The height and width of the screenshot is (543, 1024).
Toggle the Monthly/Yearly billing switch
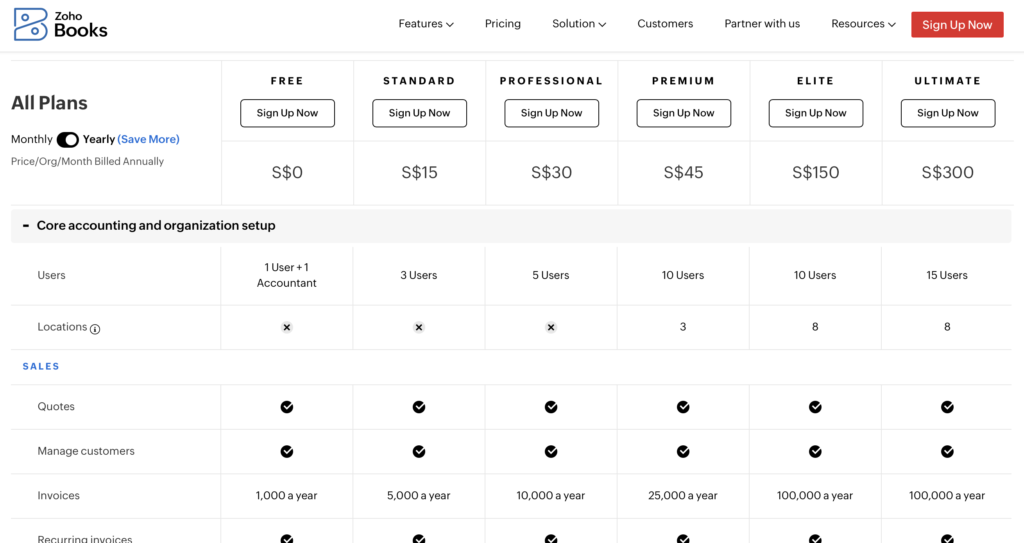(68, 140)
